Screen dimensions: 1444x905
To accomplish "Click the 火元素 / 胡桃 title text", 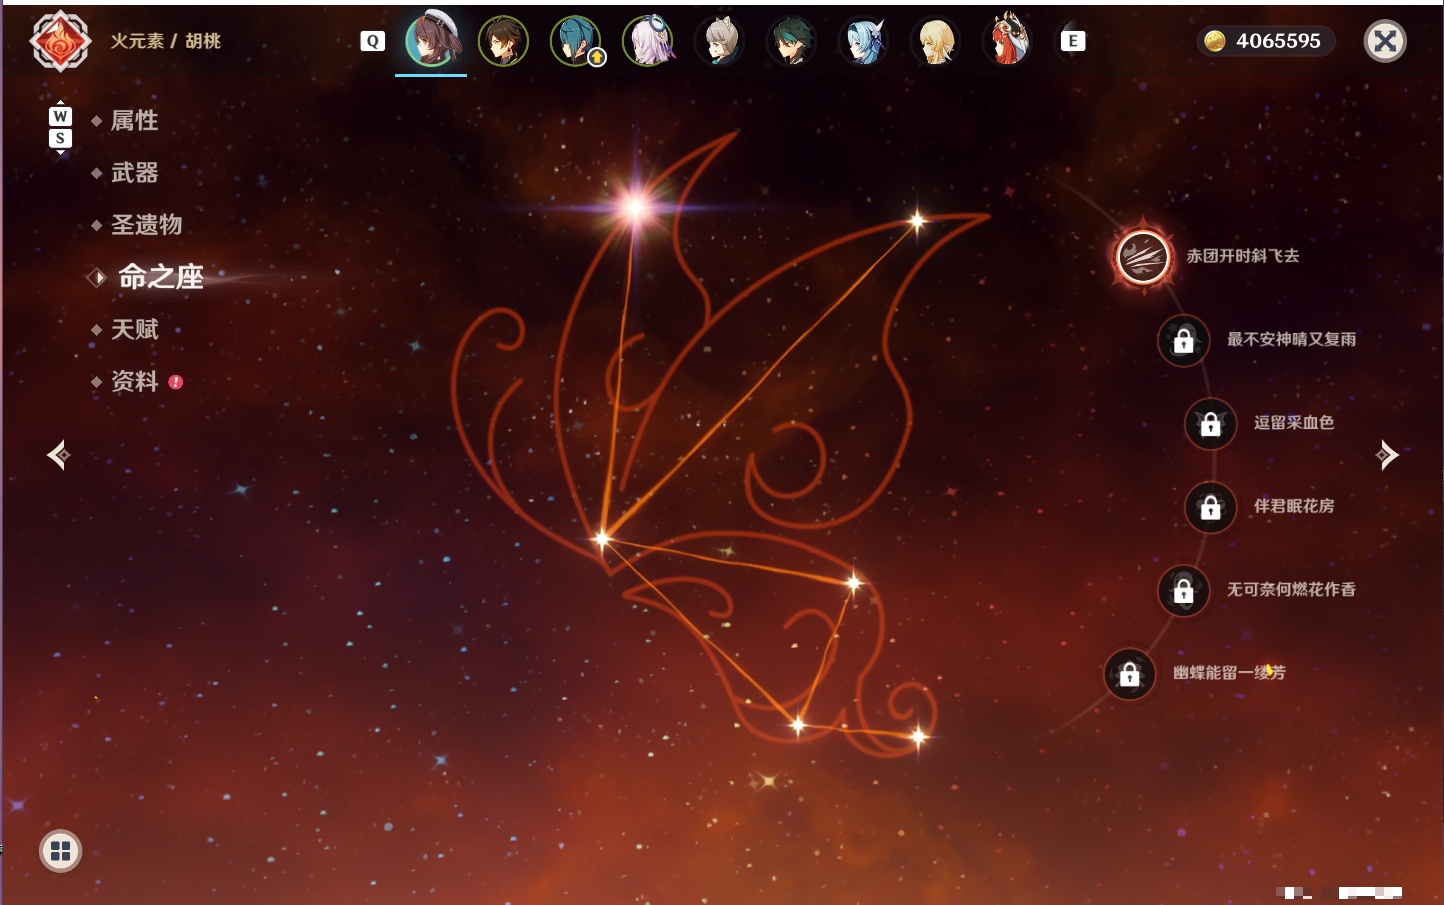I will (x=165, y=41).
